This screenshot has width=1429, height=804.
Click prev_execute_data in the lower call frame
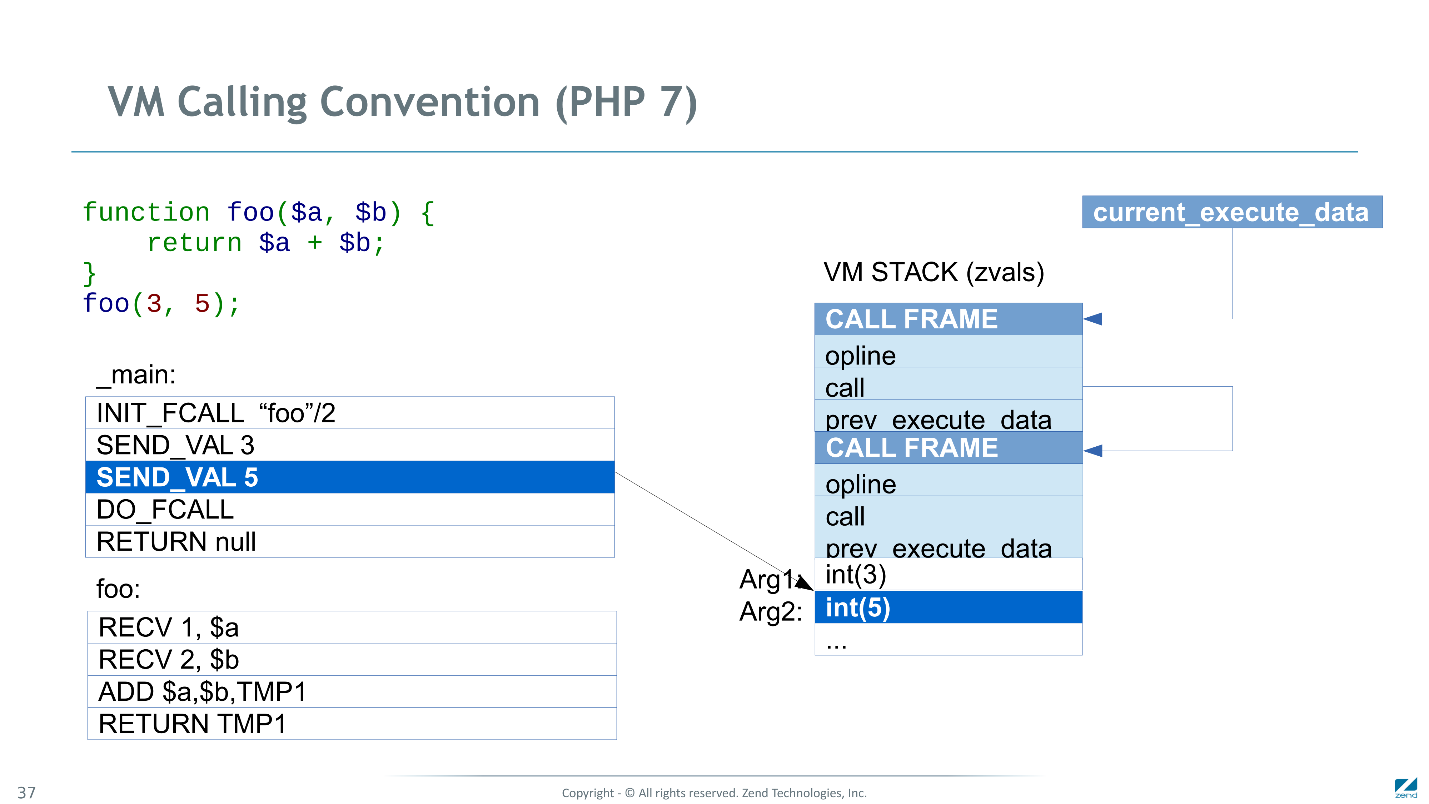[x=948, y=544]
